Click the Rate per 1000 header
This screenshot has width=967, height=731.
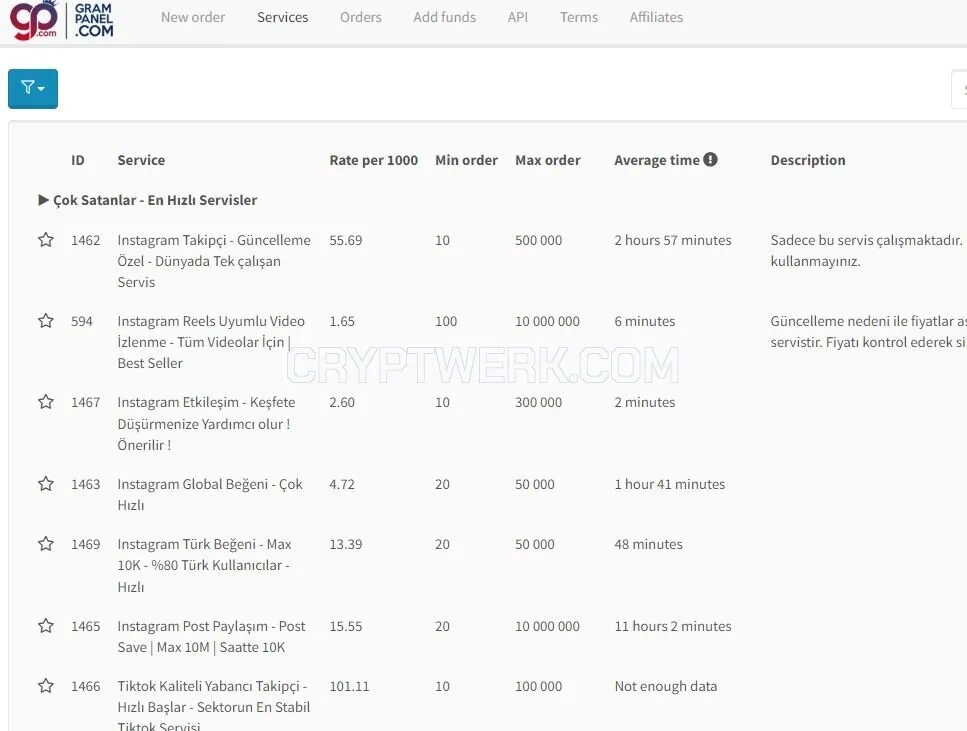(x=374, y=160)
